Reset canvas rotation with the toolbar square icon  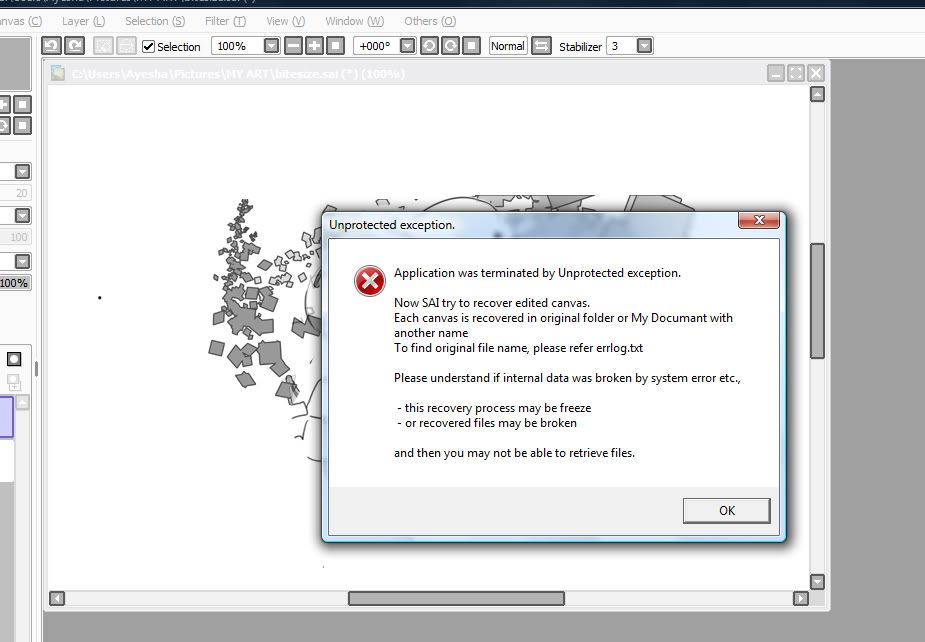[x=471, y=46]
